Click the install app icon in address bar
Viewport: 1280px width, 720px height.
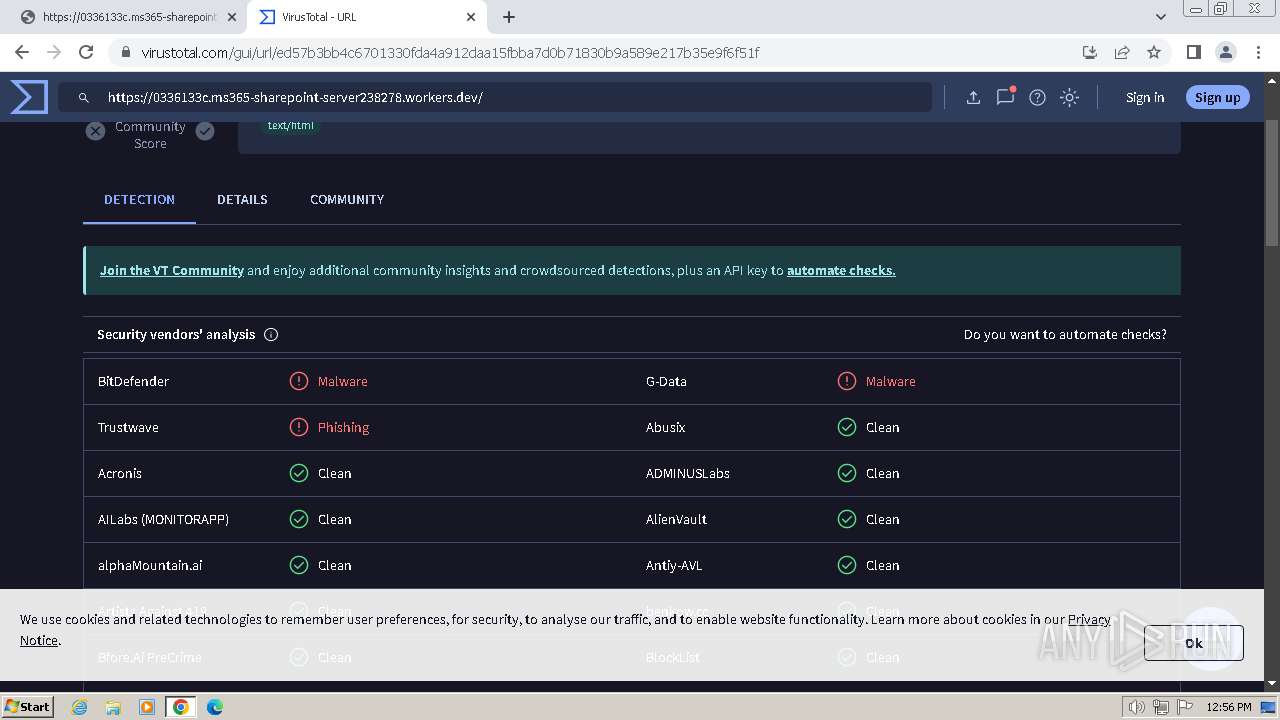[1090, 52]
